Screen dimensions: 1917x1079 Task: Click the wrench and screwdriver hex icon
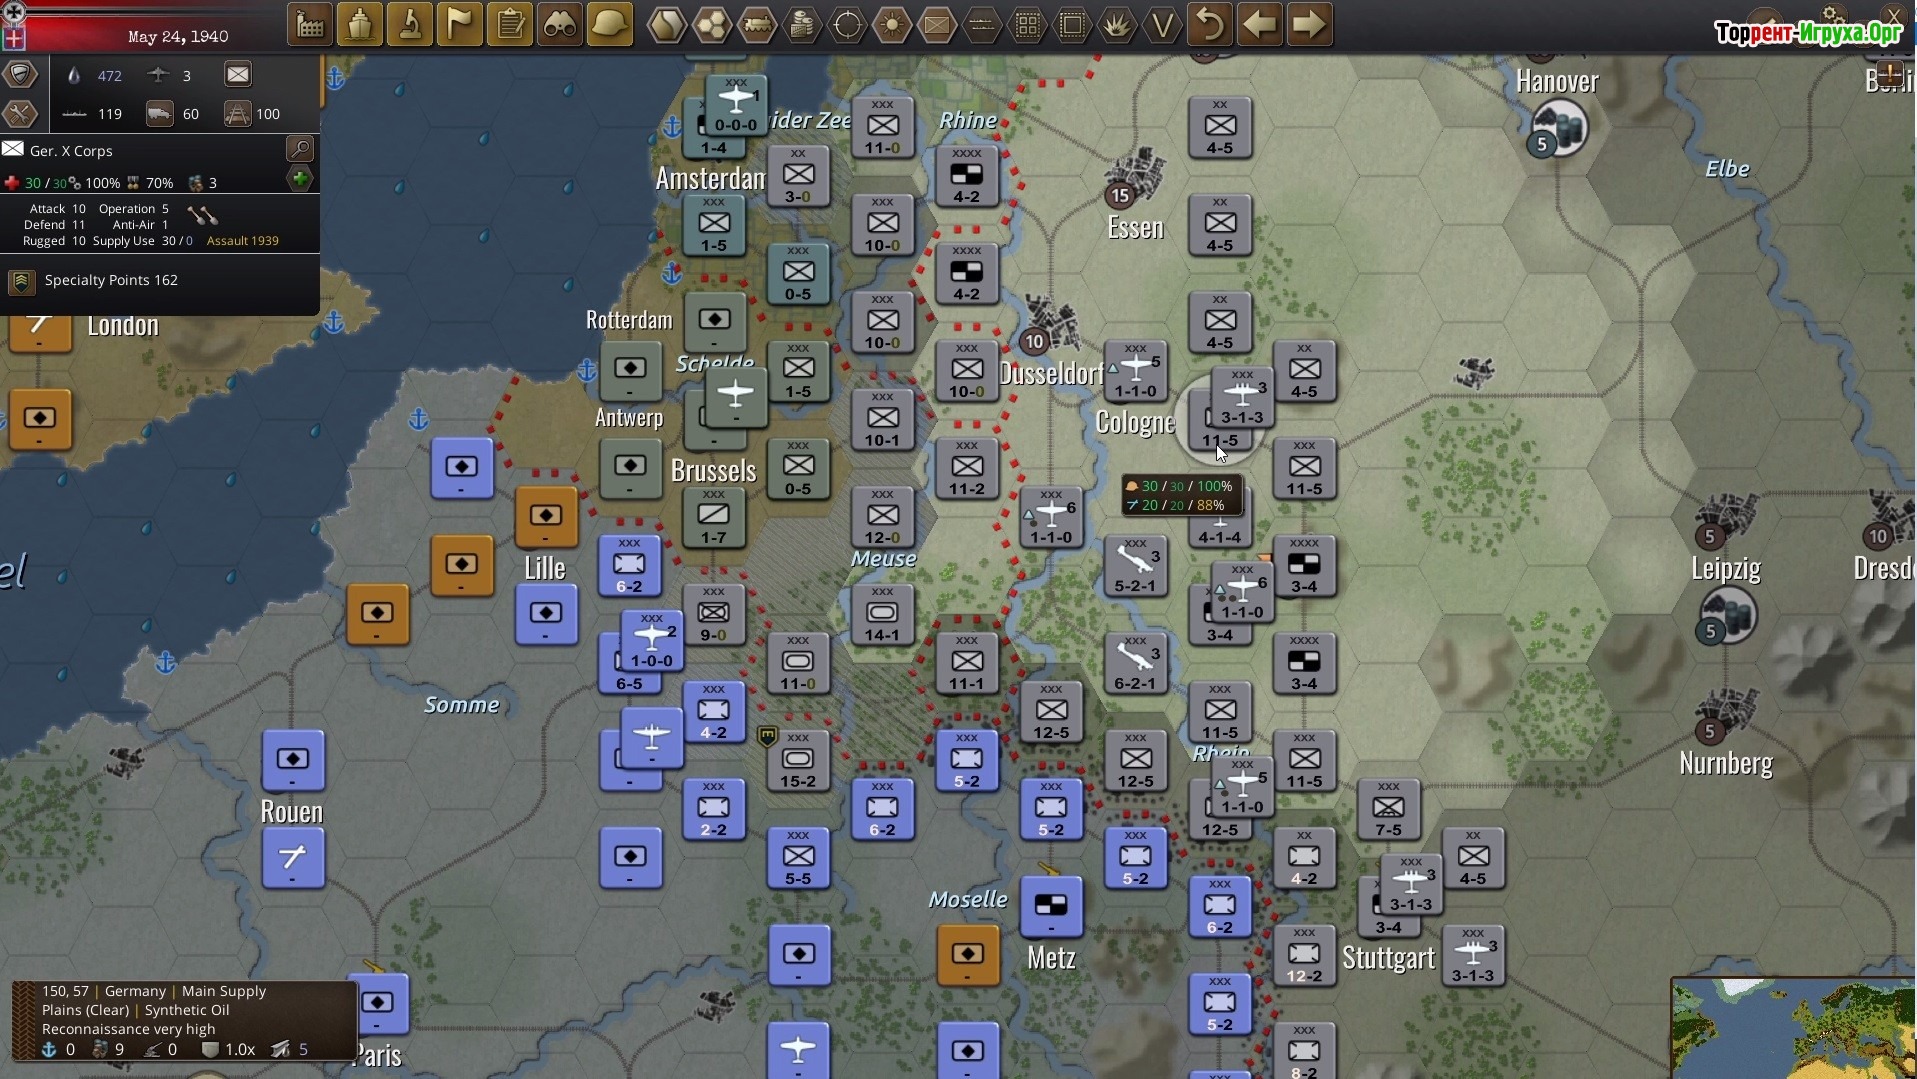(20, 113)
